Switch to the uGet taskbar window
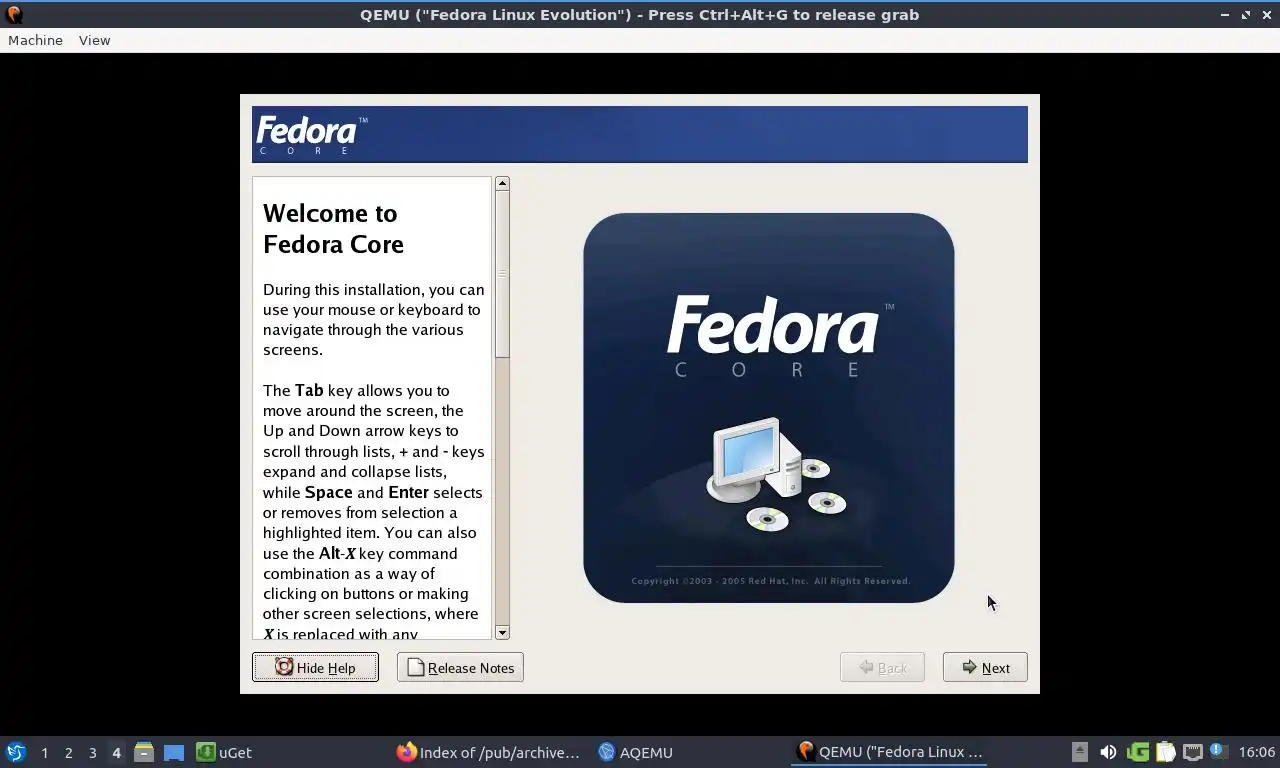 click(x=224, y=752)
